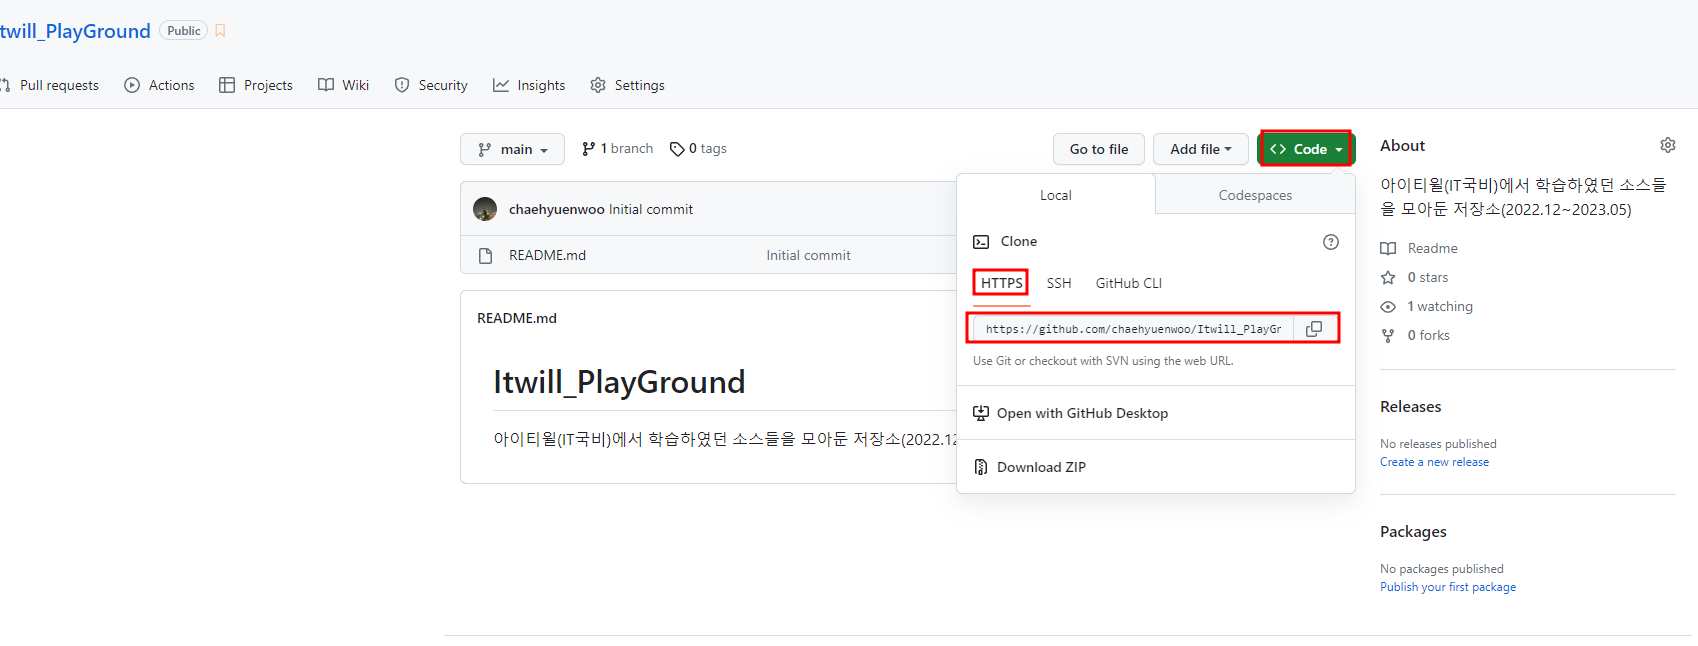1698x646 pixels.
Task: Click the Initial commit message beside chaehyuenwoo
Action: [650, 209]
